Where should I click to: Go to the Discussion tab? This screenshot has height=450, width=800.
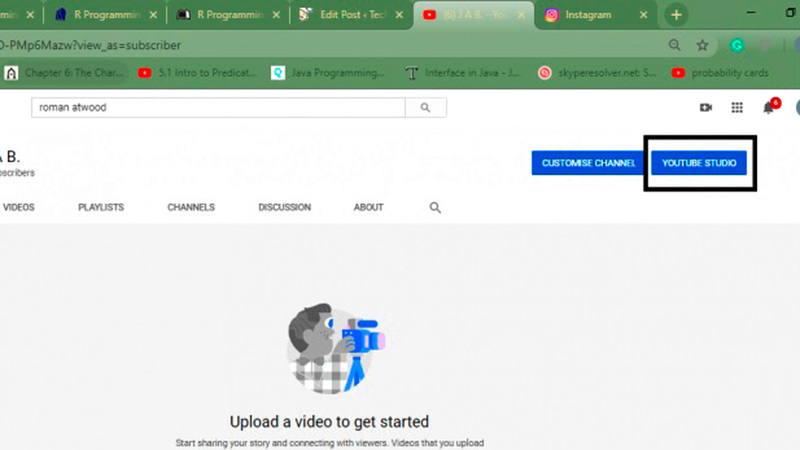pos(284,208)
